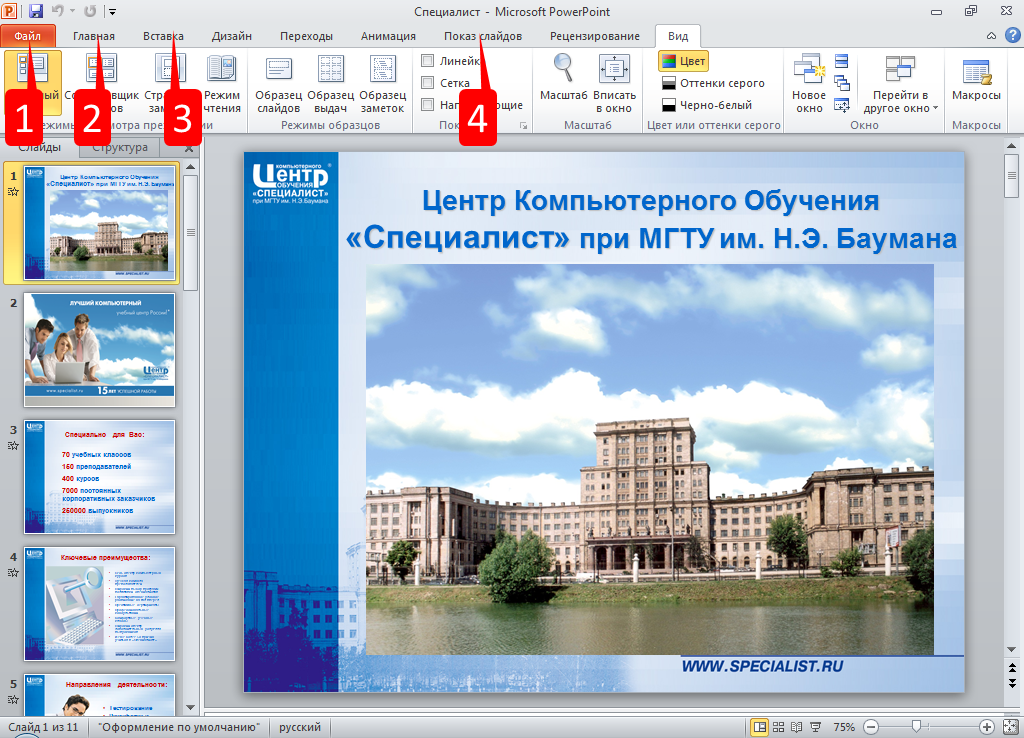This screenshot has height=738, width=1024.
Task: Open the Quick Access Toolbar customize arrow
Action: coord(112,11)
